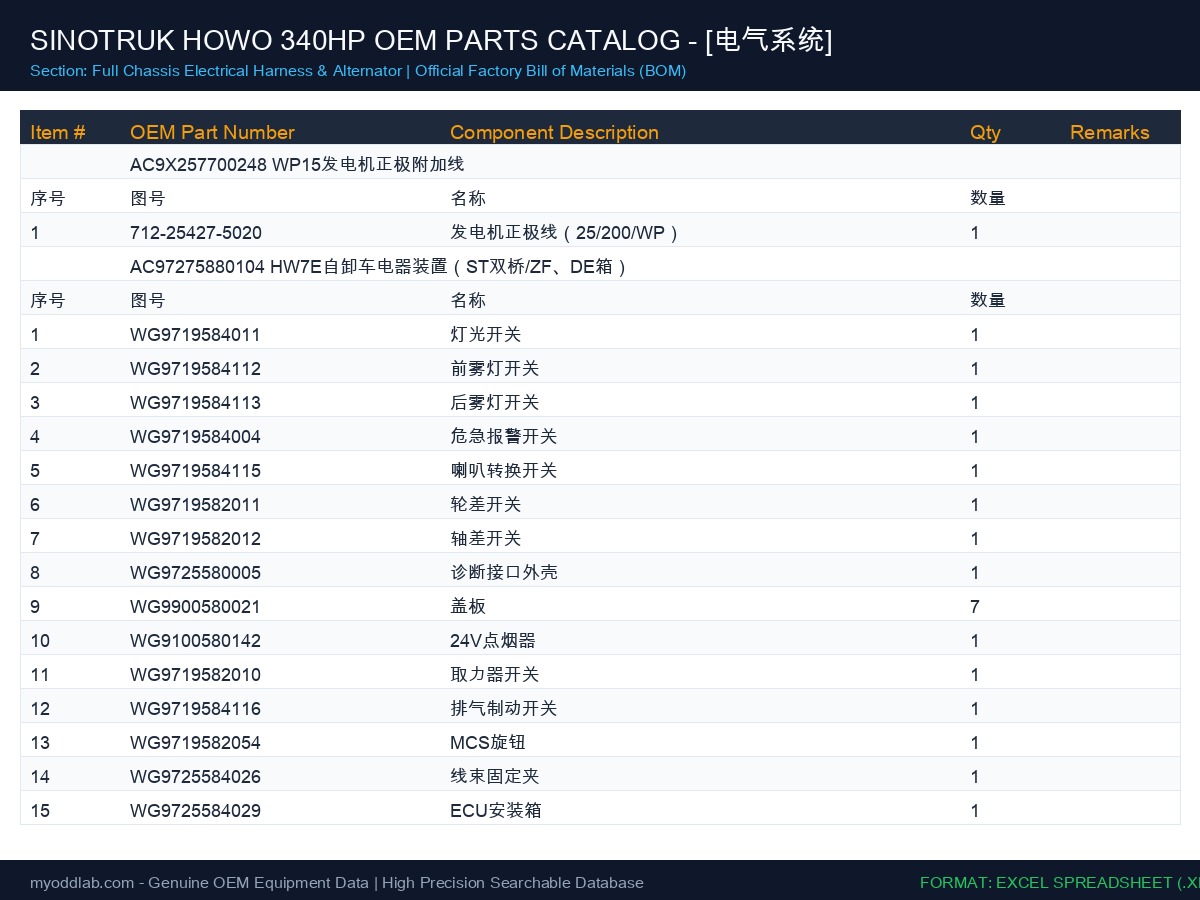Select part number 712-25427-5020
This screenshot has width=1200, height=900.
tap(196, 233)
